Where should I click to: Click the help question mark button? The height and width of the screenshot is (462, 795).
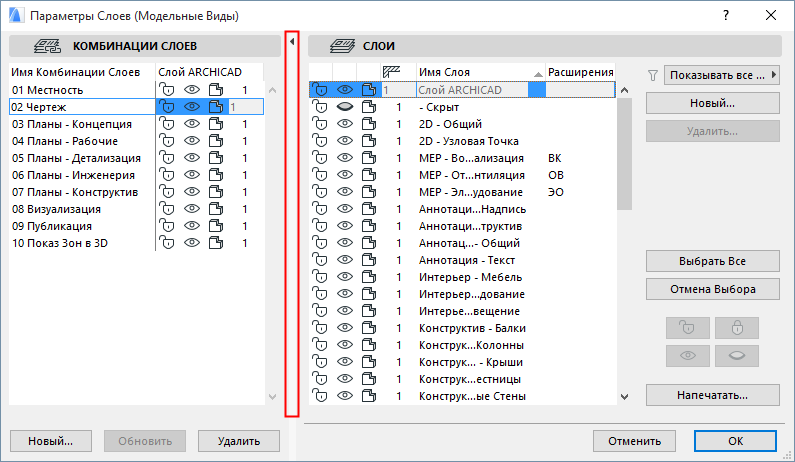point(726,15)
